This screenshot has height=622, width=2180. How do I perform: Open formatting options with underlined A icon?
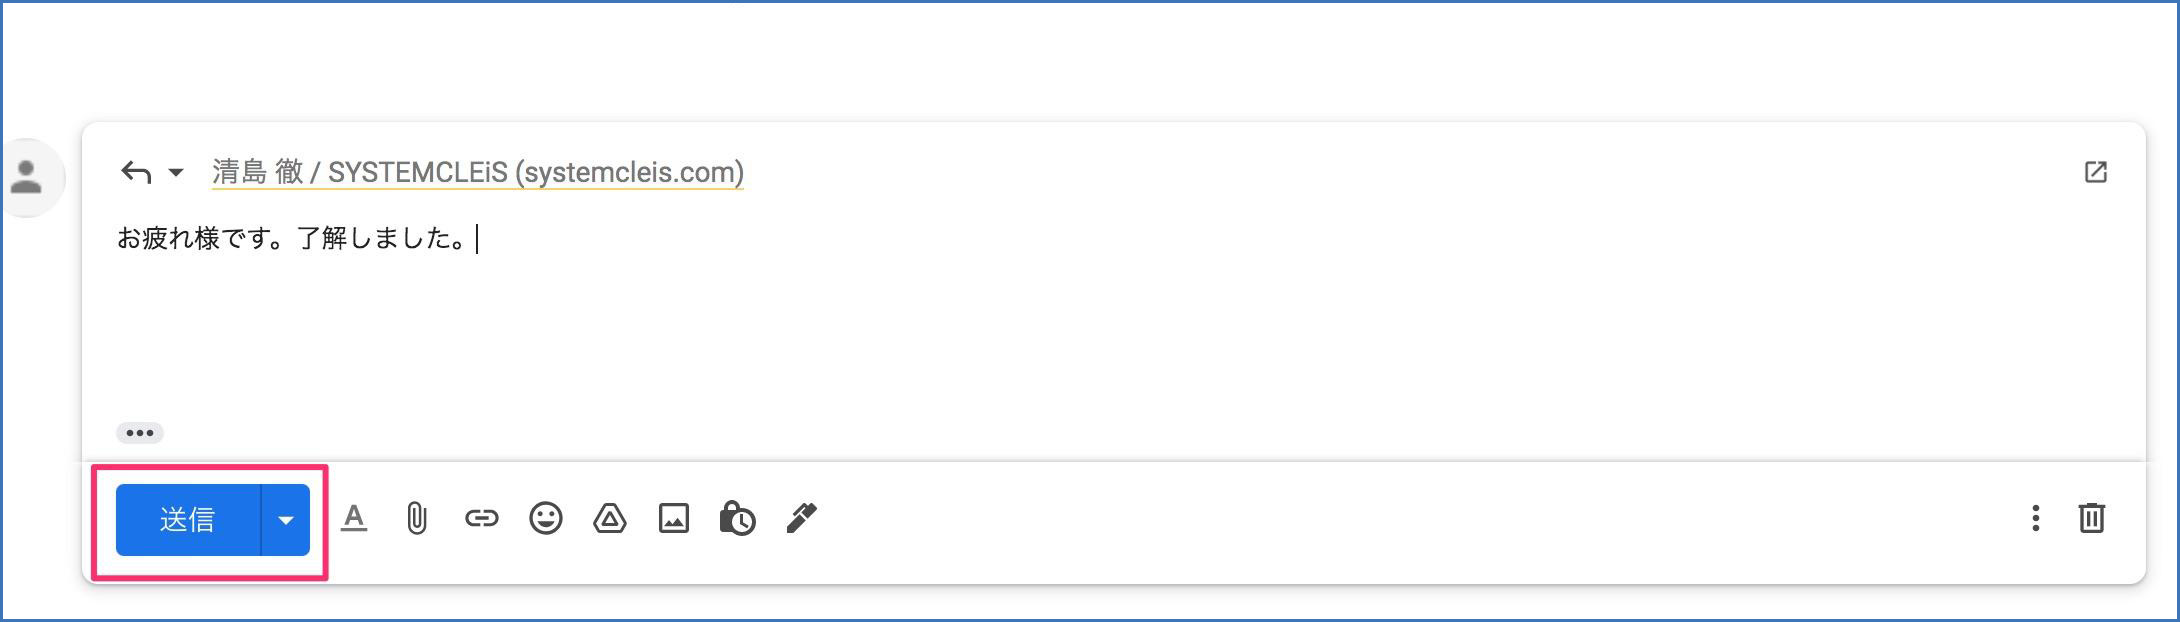point(354,518)
